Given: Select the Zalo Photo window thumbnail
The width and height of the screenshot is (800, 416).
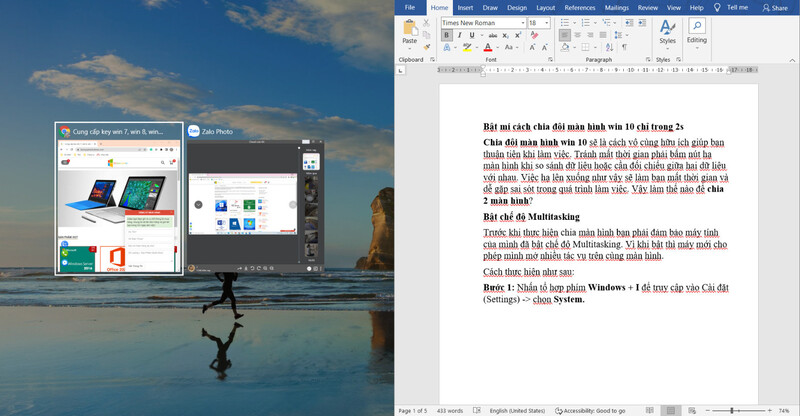Looking at the screenshot, I should 255,199.
